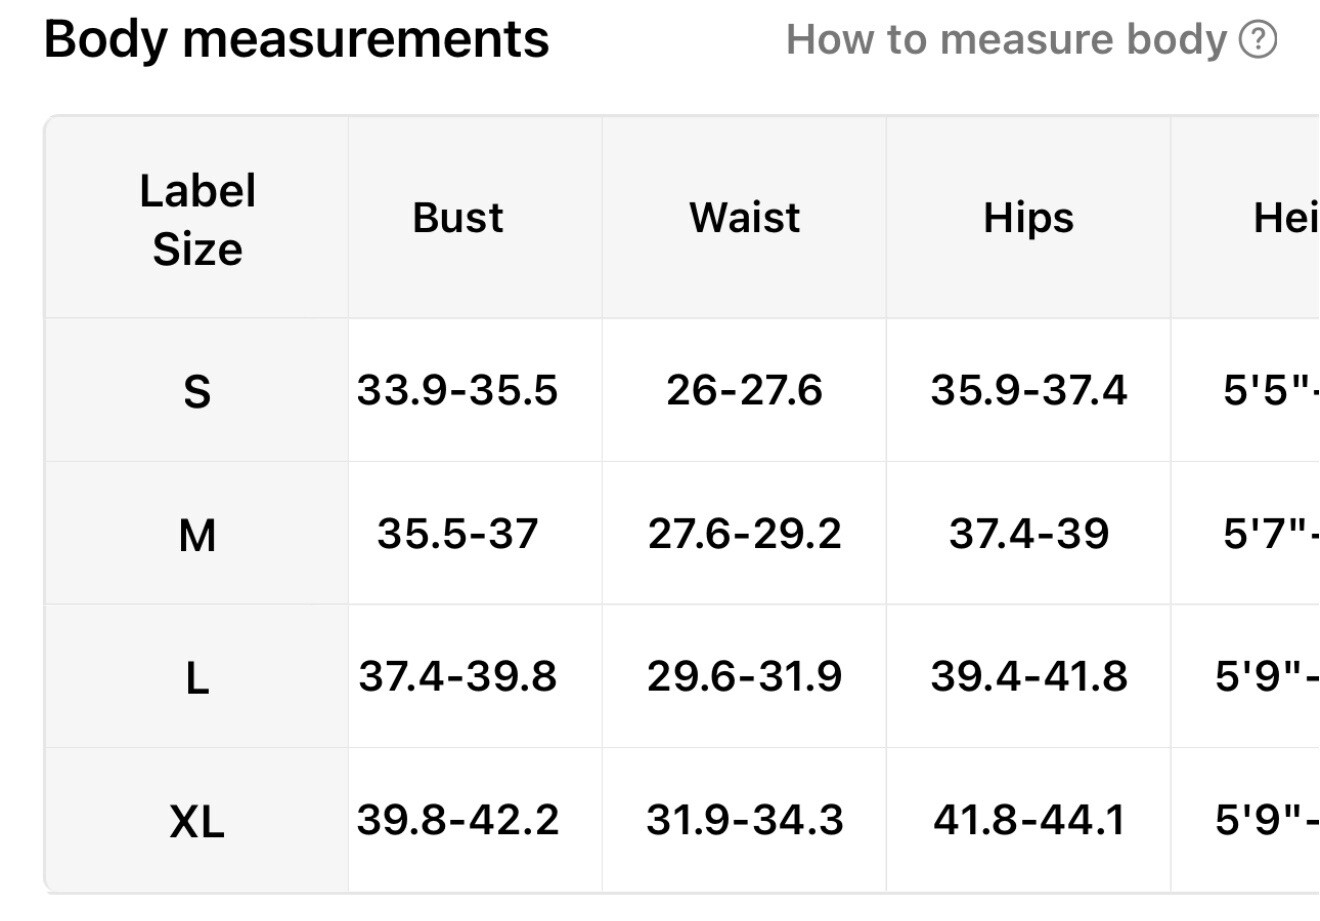This screenshot has width=1320, height=921.
Task: Select the XL size row label
Action: click(197, 822)
